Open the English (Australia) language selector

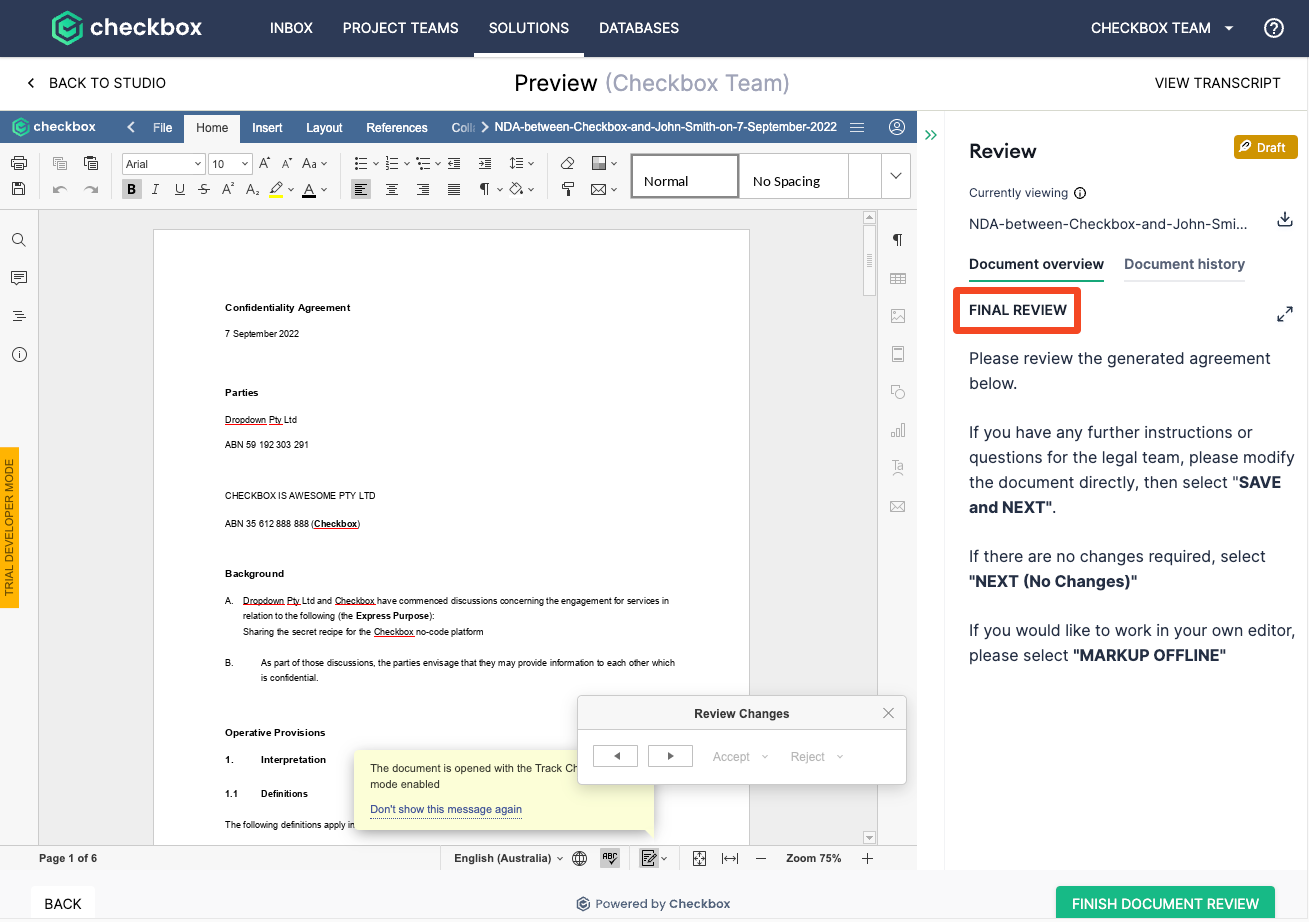(509, 858)
